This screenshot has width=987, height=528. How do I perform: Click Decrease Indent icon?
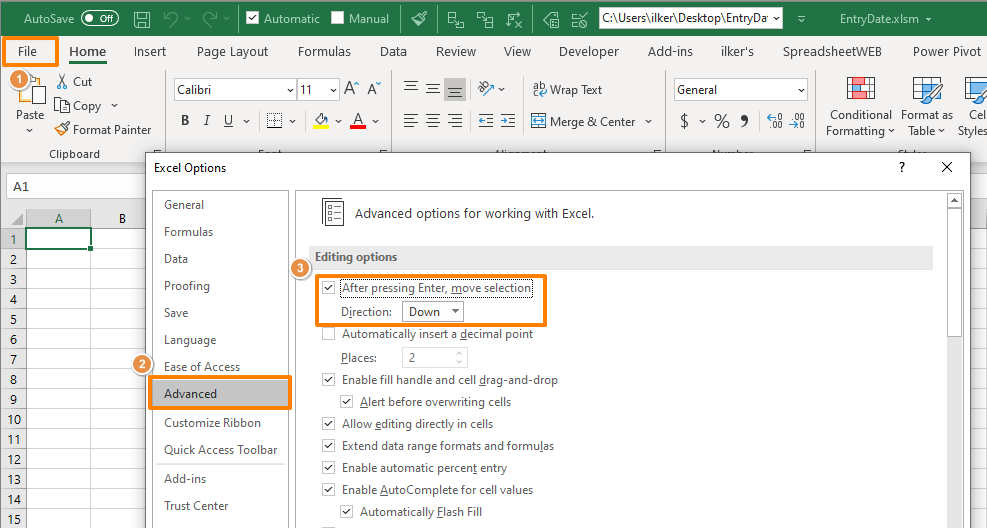point(485,120)
